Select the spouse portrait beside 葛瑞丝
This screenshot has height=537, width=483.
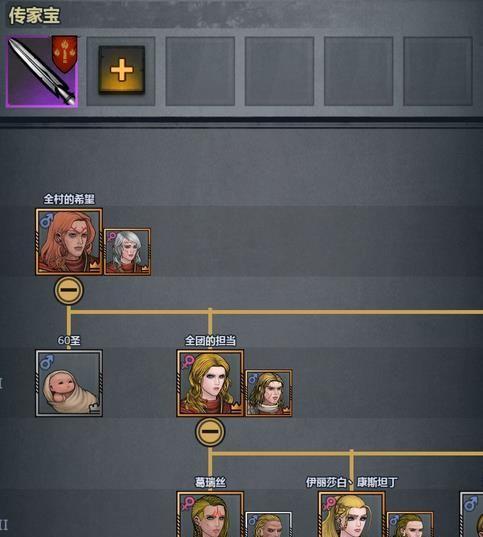pyautogui.click(x=269, y=524)
